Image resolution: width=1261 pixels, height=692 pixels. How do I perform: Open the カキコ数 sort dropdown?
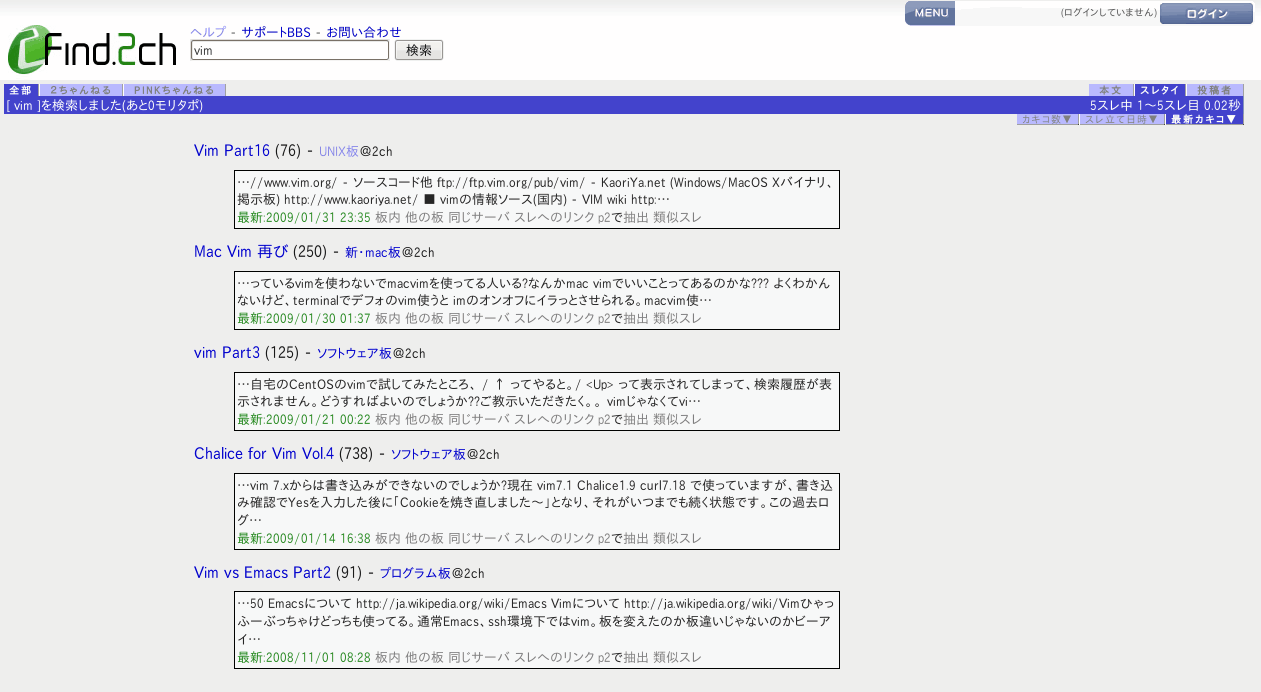(x=1047, y=117)
